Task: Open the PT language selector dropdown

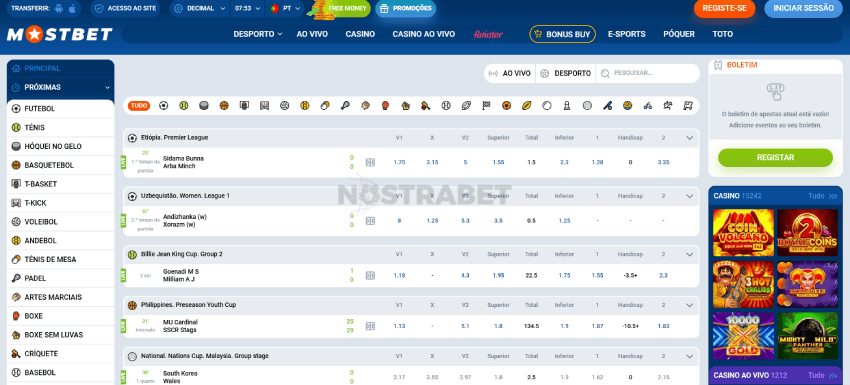Action: point(285,8)
